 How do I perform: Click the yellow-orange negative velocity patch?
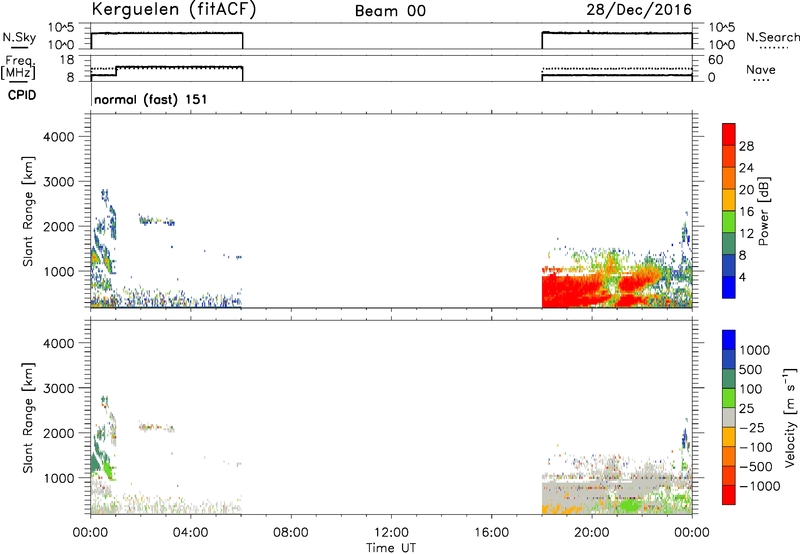pyautogui.click(x=561, y=508)
